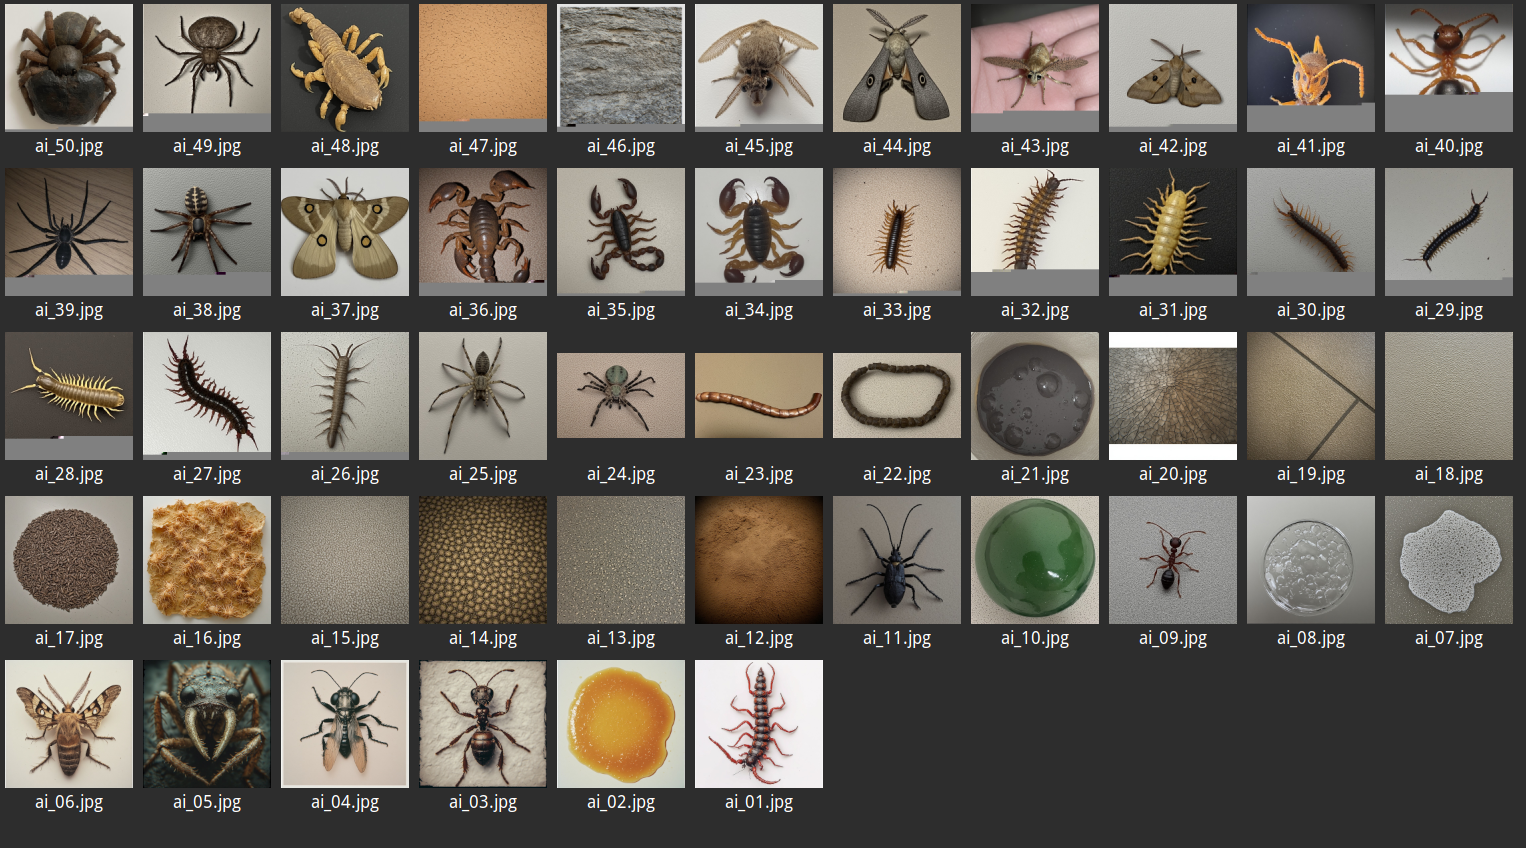Select the ai_02.jpg orange blob thumbnail
The image size is (1526, 848).
point(621,724)
